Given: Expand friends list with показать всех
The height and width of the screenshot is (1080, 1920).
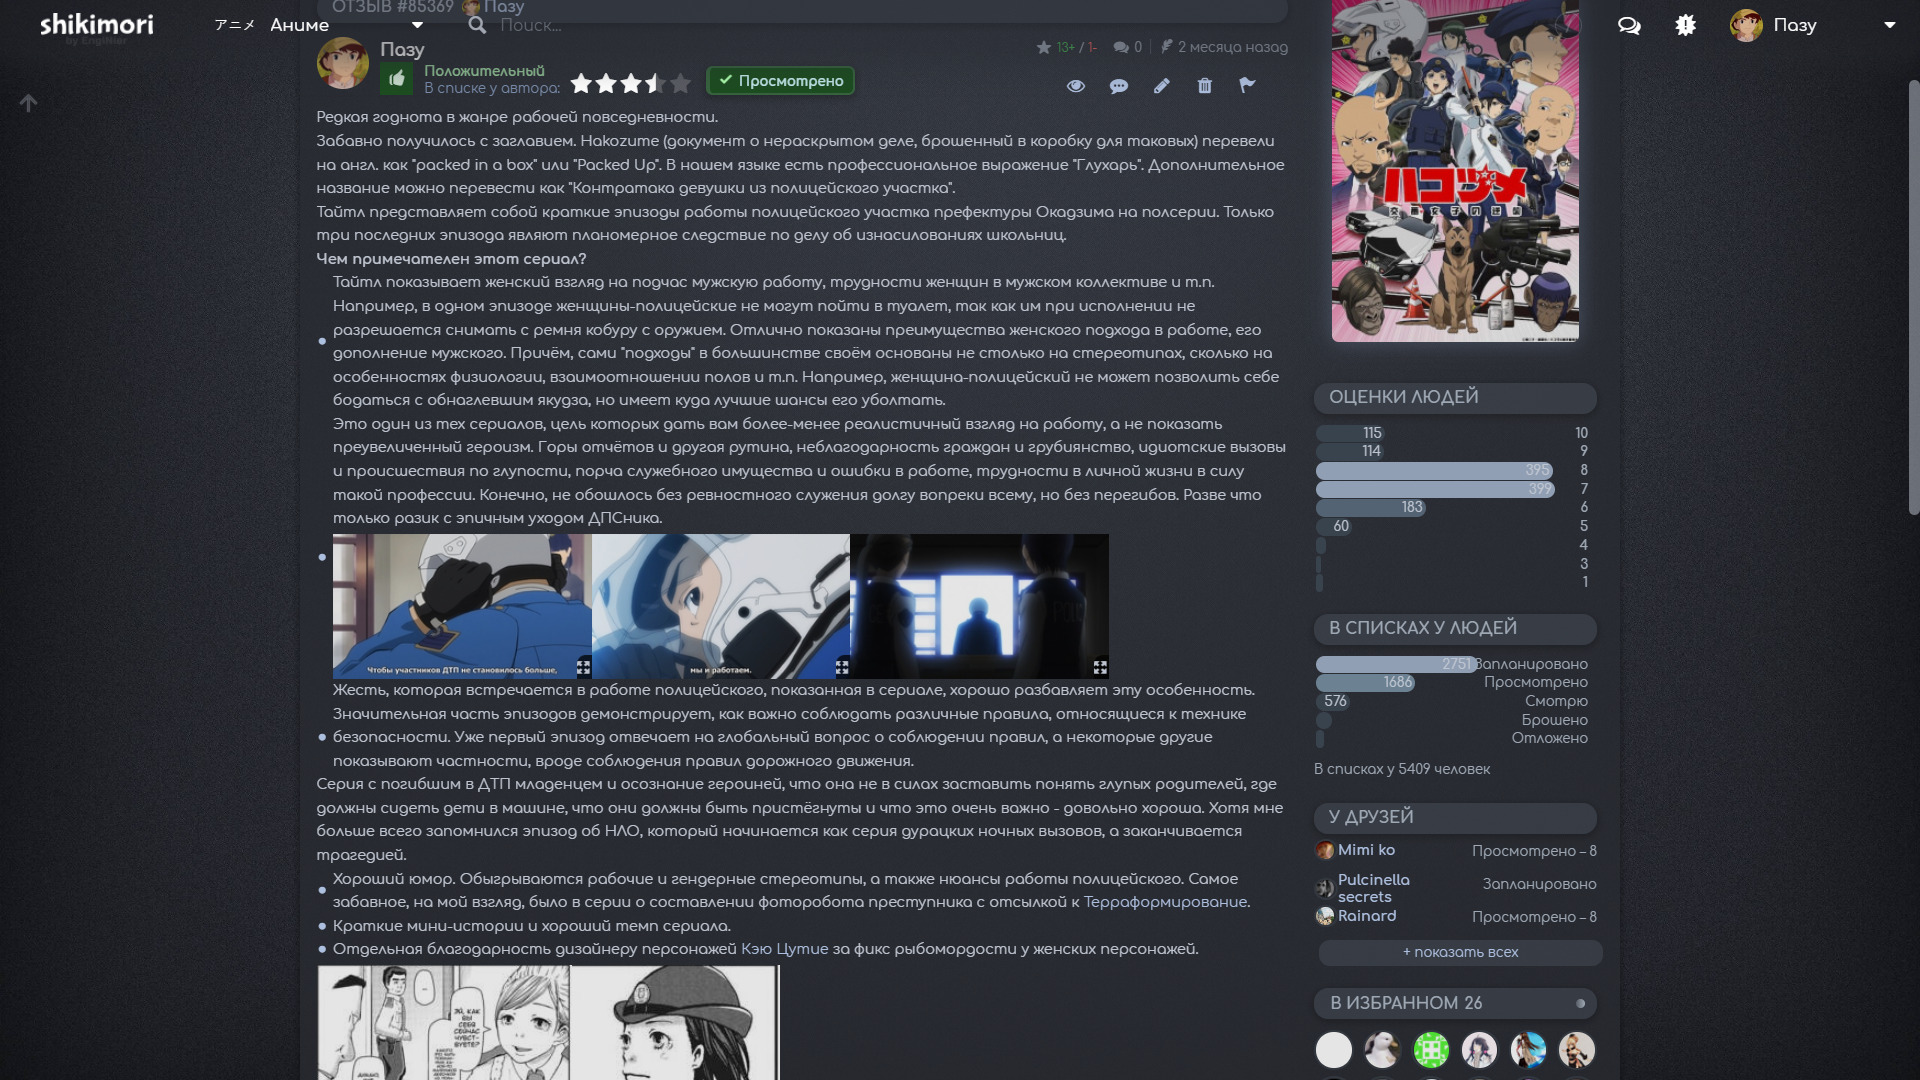Looking at the screenshot, I should pos(1459,952).
